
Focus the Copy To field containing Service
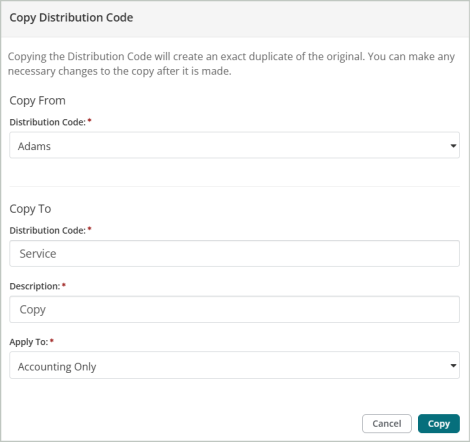(234, 253)
